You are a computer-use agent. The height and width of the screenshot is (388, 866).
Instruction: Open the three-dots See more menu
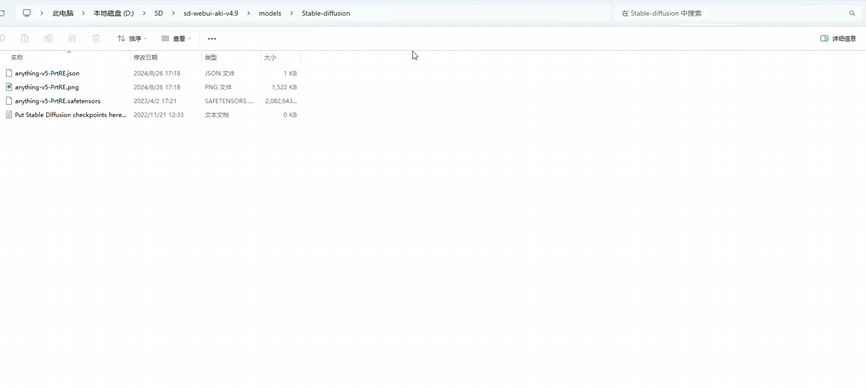tap(212, 39)
